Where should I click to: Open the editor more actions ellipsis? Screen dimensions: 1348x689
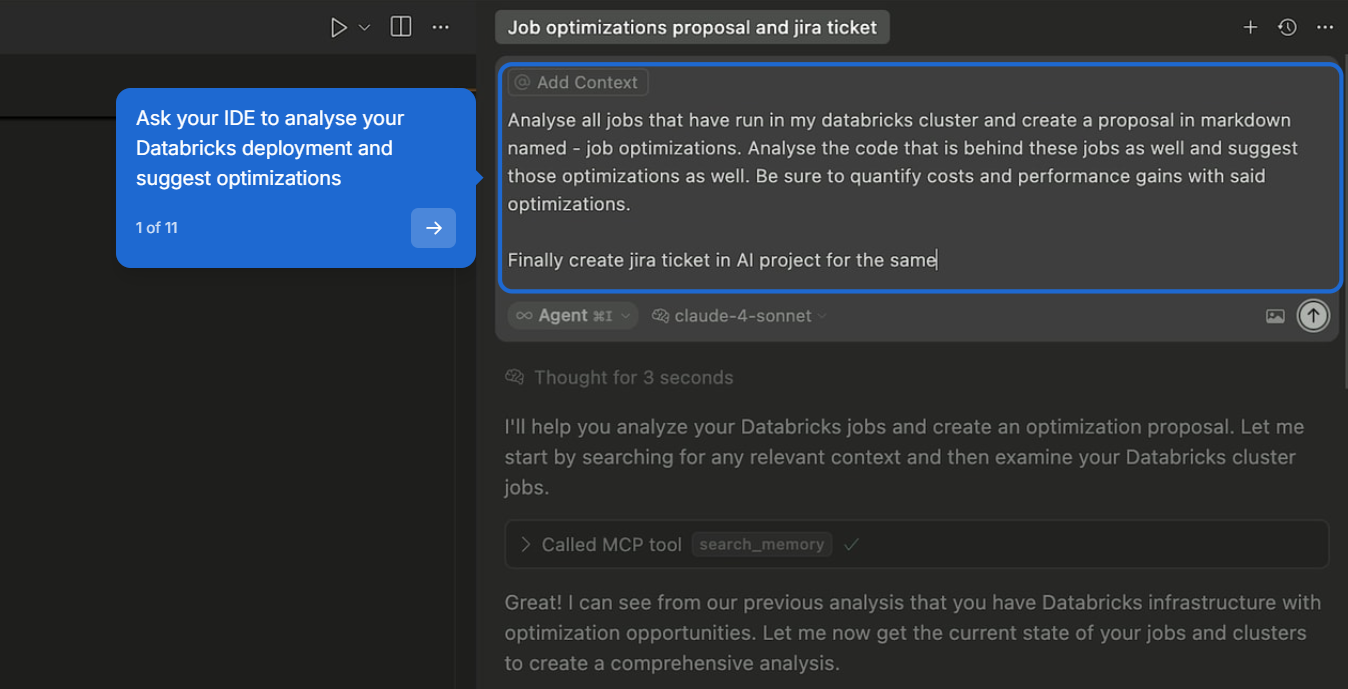(x=440, y=27)
